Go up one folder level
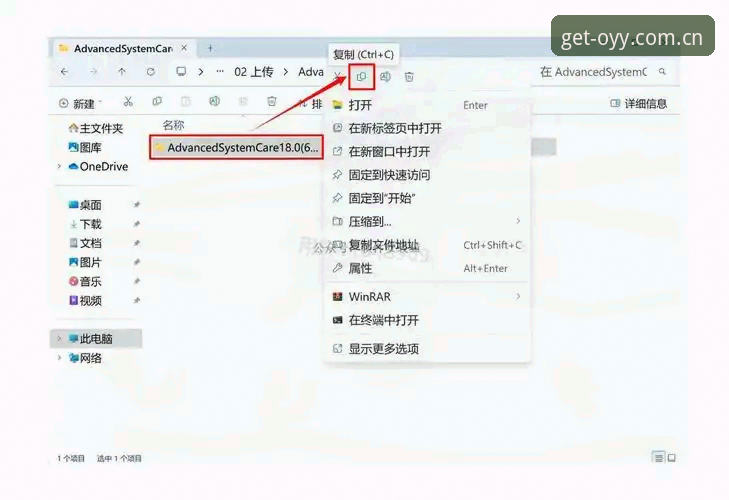 (x=122, y=72)
